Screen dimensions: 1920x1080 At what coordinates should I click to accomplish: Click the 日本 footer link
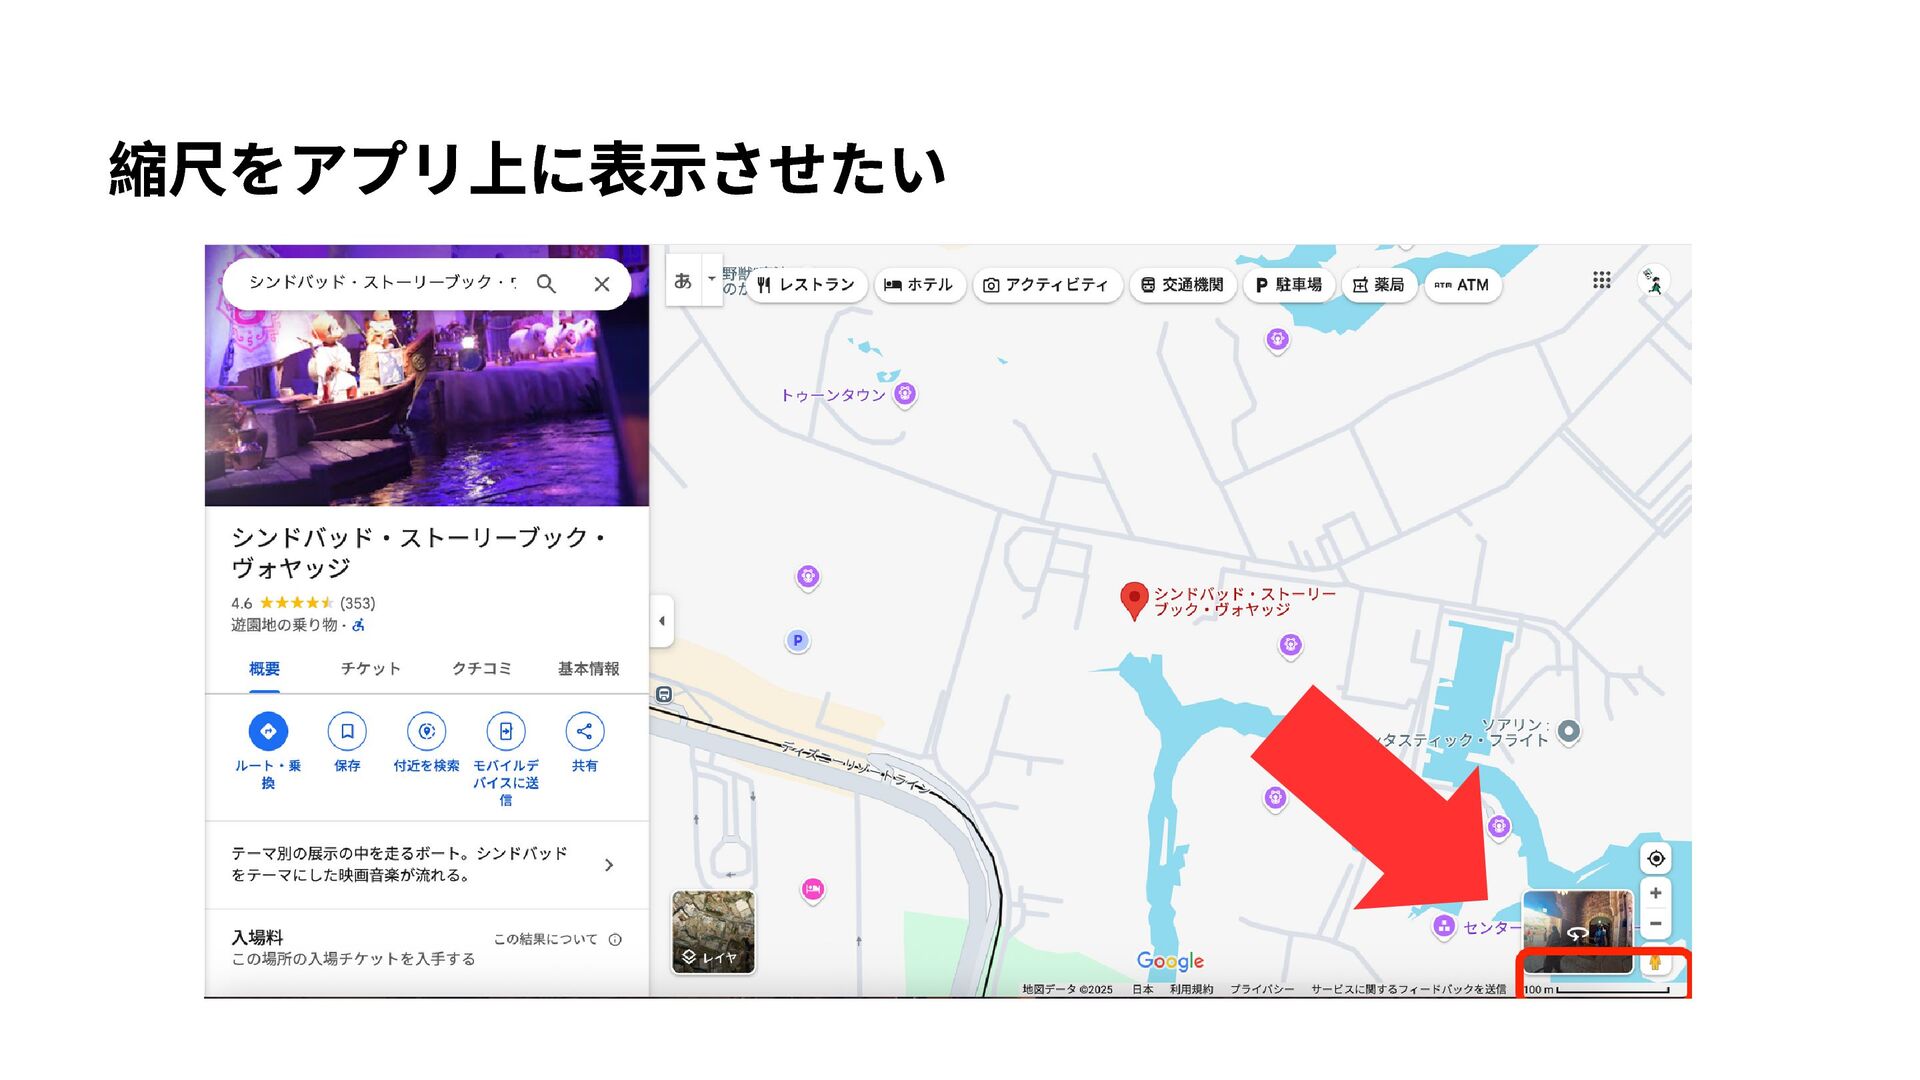pyautogui.click(x=1142, y=990)
